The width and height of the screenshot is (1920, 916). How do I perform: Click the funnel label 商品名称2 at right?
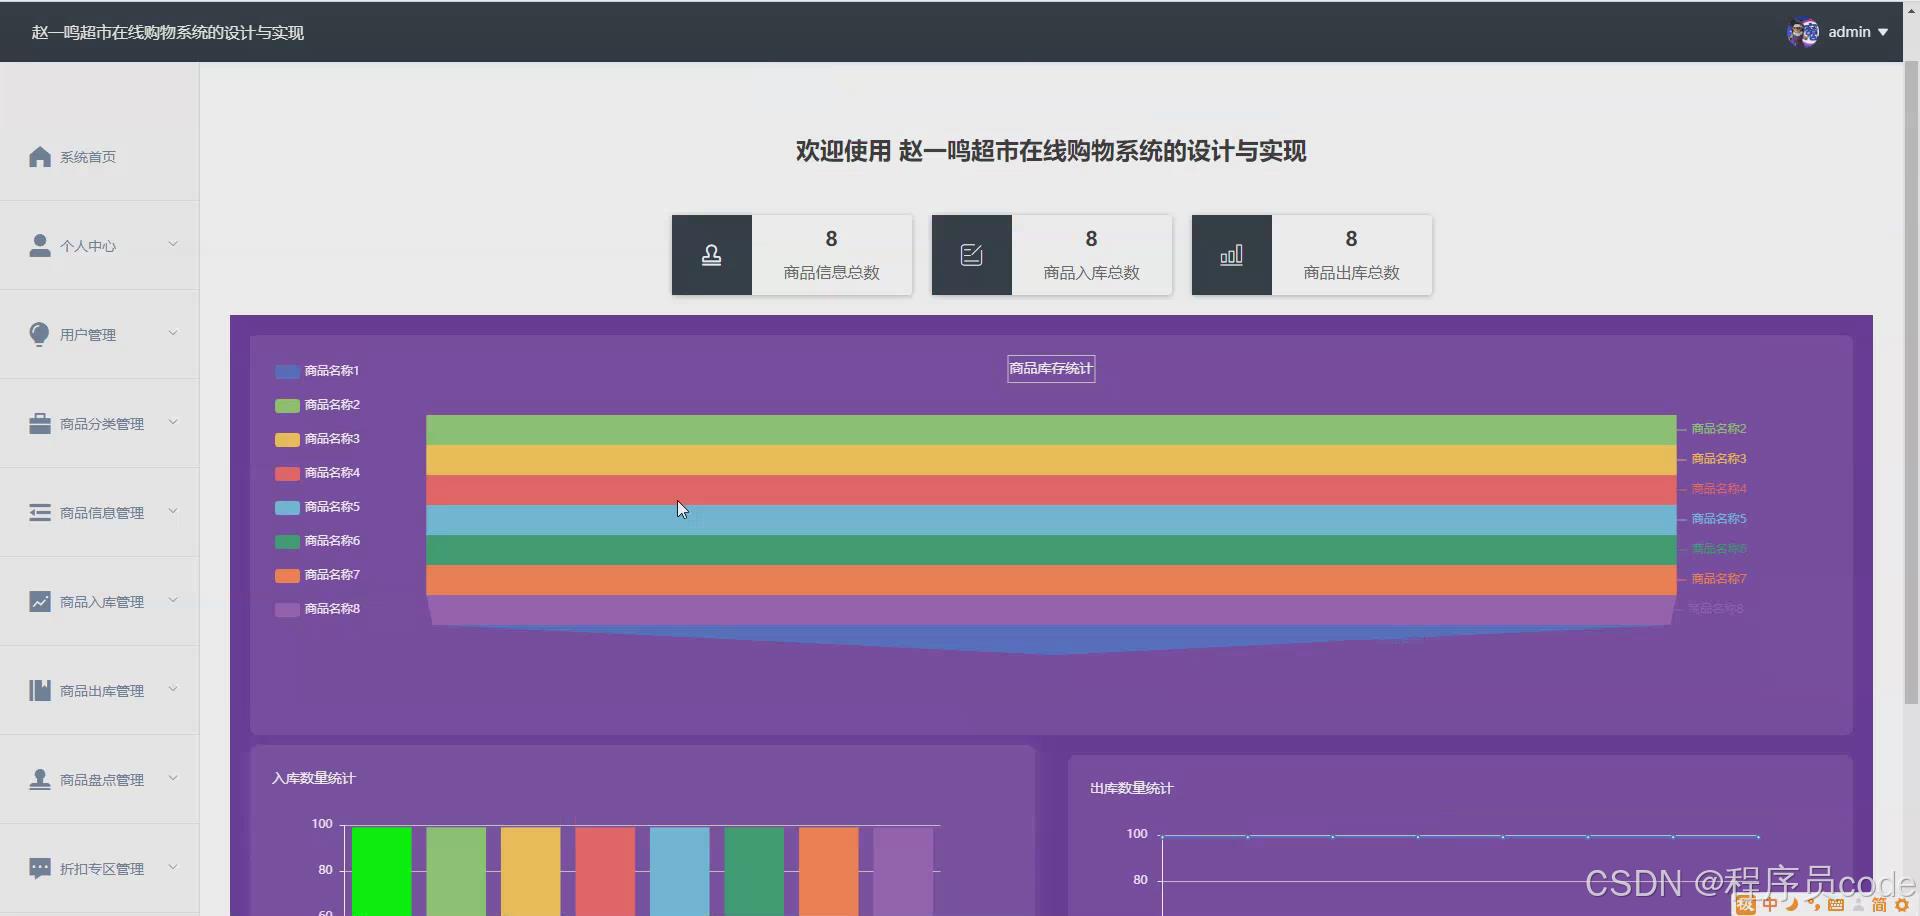(x=1718, y=429)
